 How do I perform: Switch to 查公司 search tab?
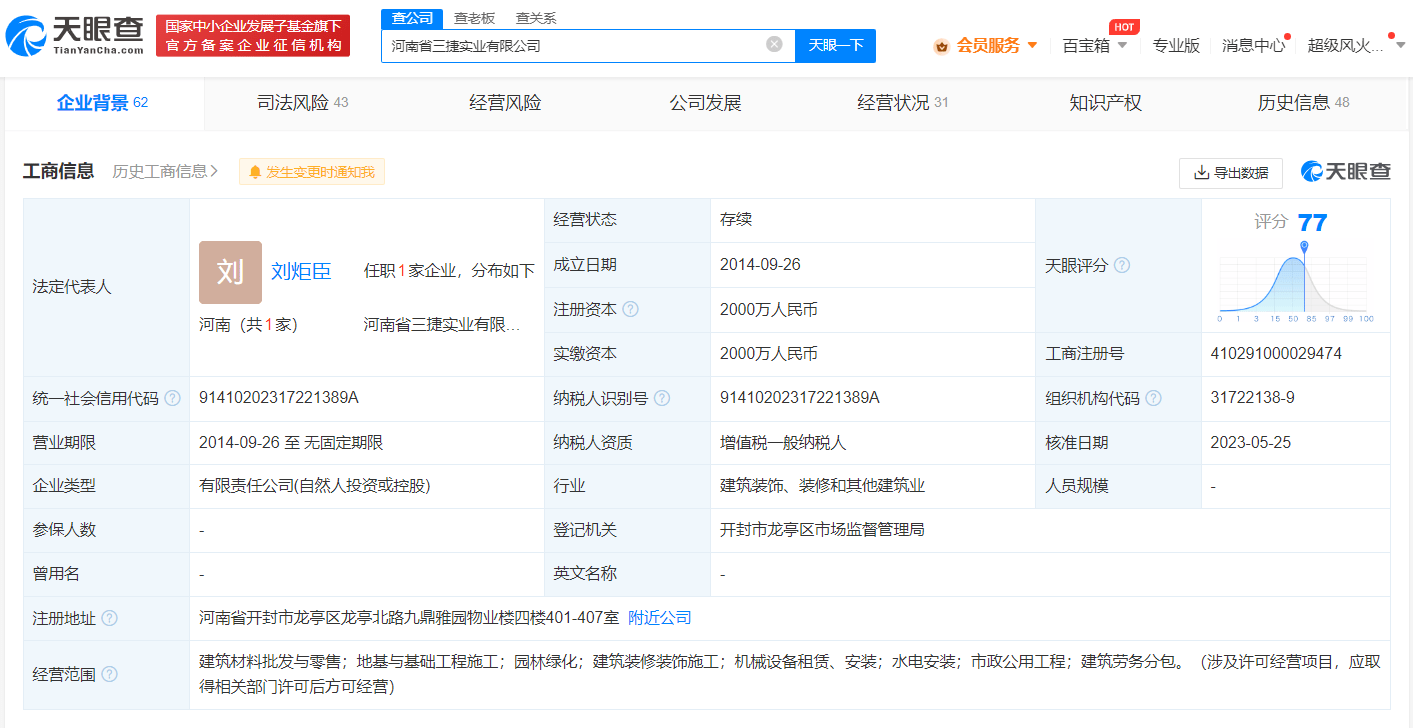[412, 18]
